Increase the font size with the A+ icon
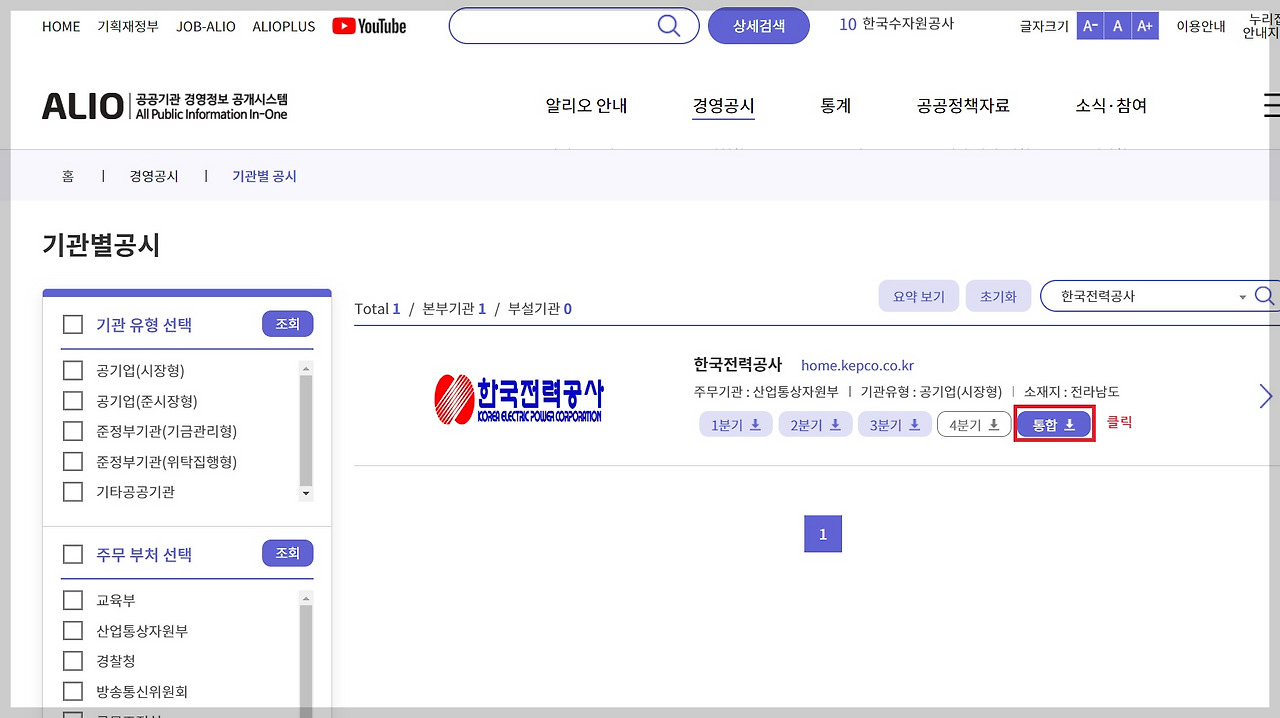Screen dimensions: 1280x718 pos(1145,26)
